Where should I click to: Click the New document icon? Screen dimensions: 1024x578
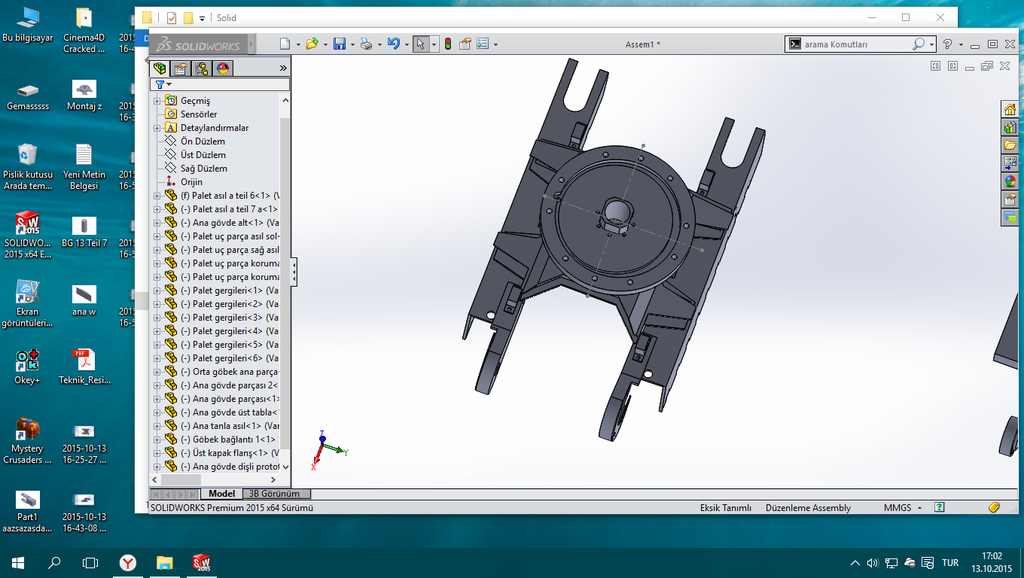point(285,44)
